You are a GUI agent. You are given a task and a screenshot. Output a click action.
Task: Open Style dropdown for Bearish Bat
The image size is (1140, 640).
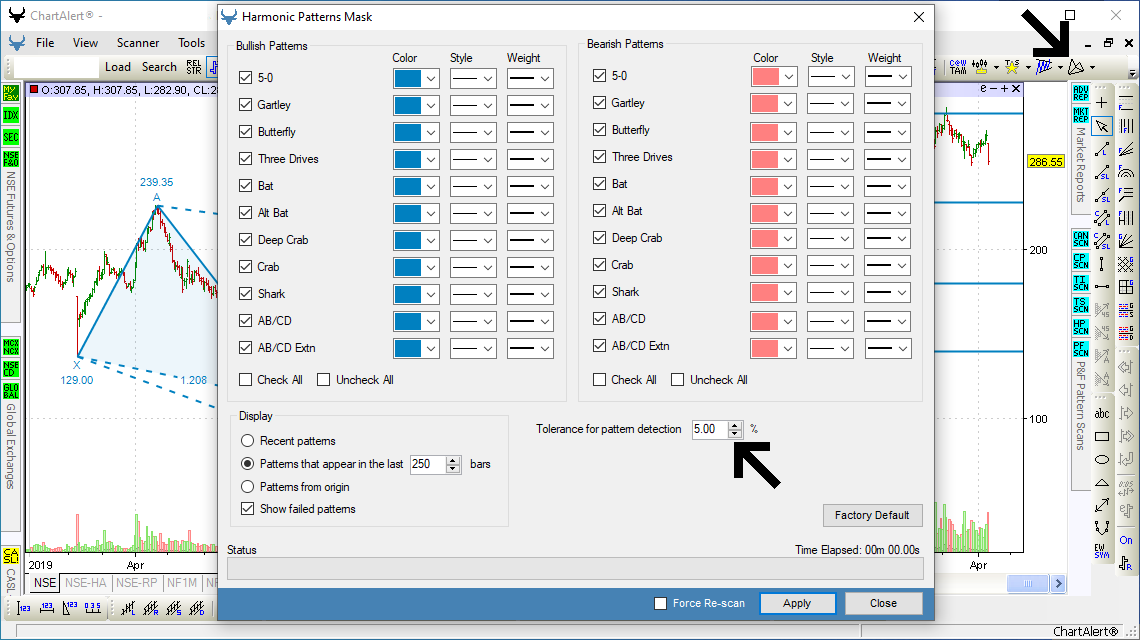(831, 186)
